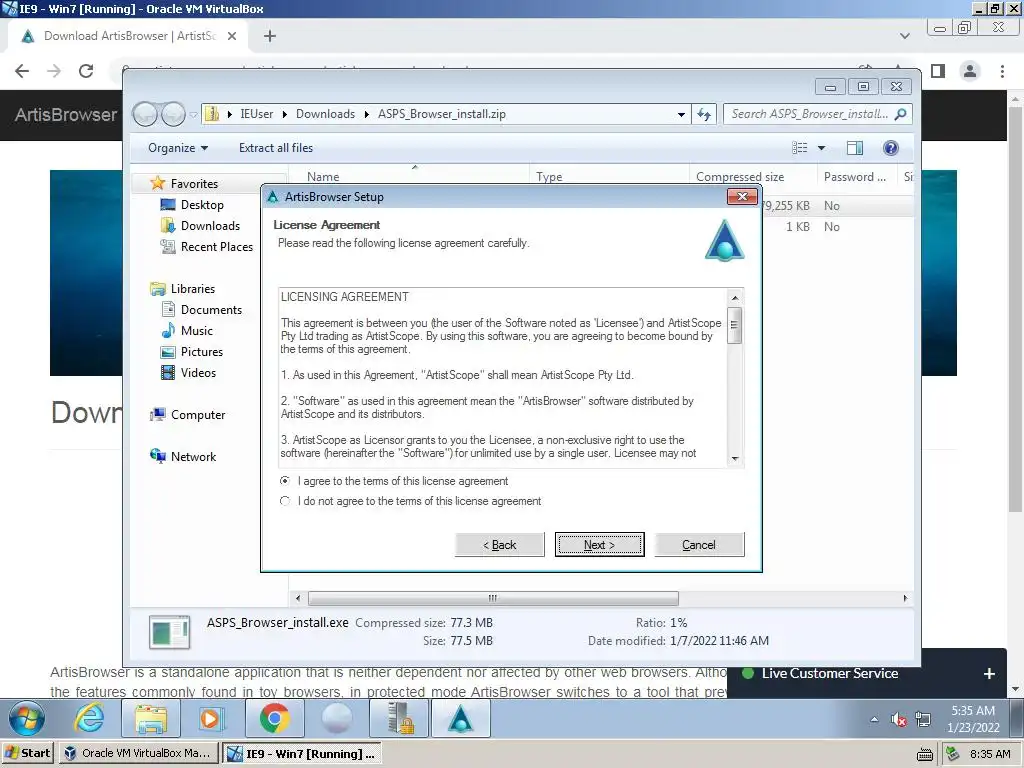This screenshot has height=768, width=1024.
Task: Click the license text scrollbar down arrow
Action: point(735,458)
